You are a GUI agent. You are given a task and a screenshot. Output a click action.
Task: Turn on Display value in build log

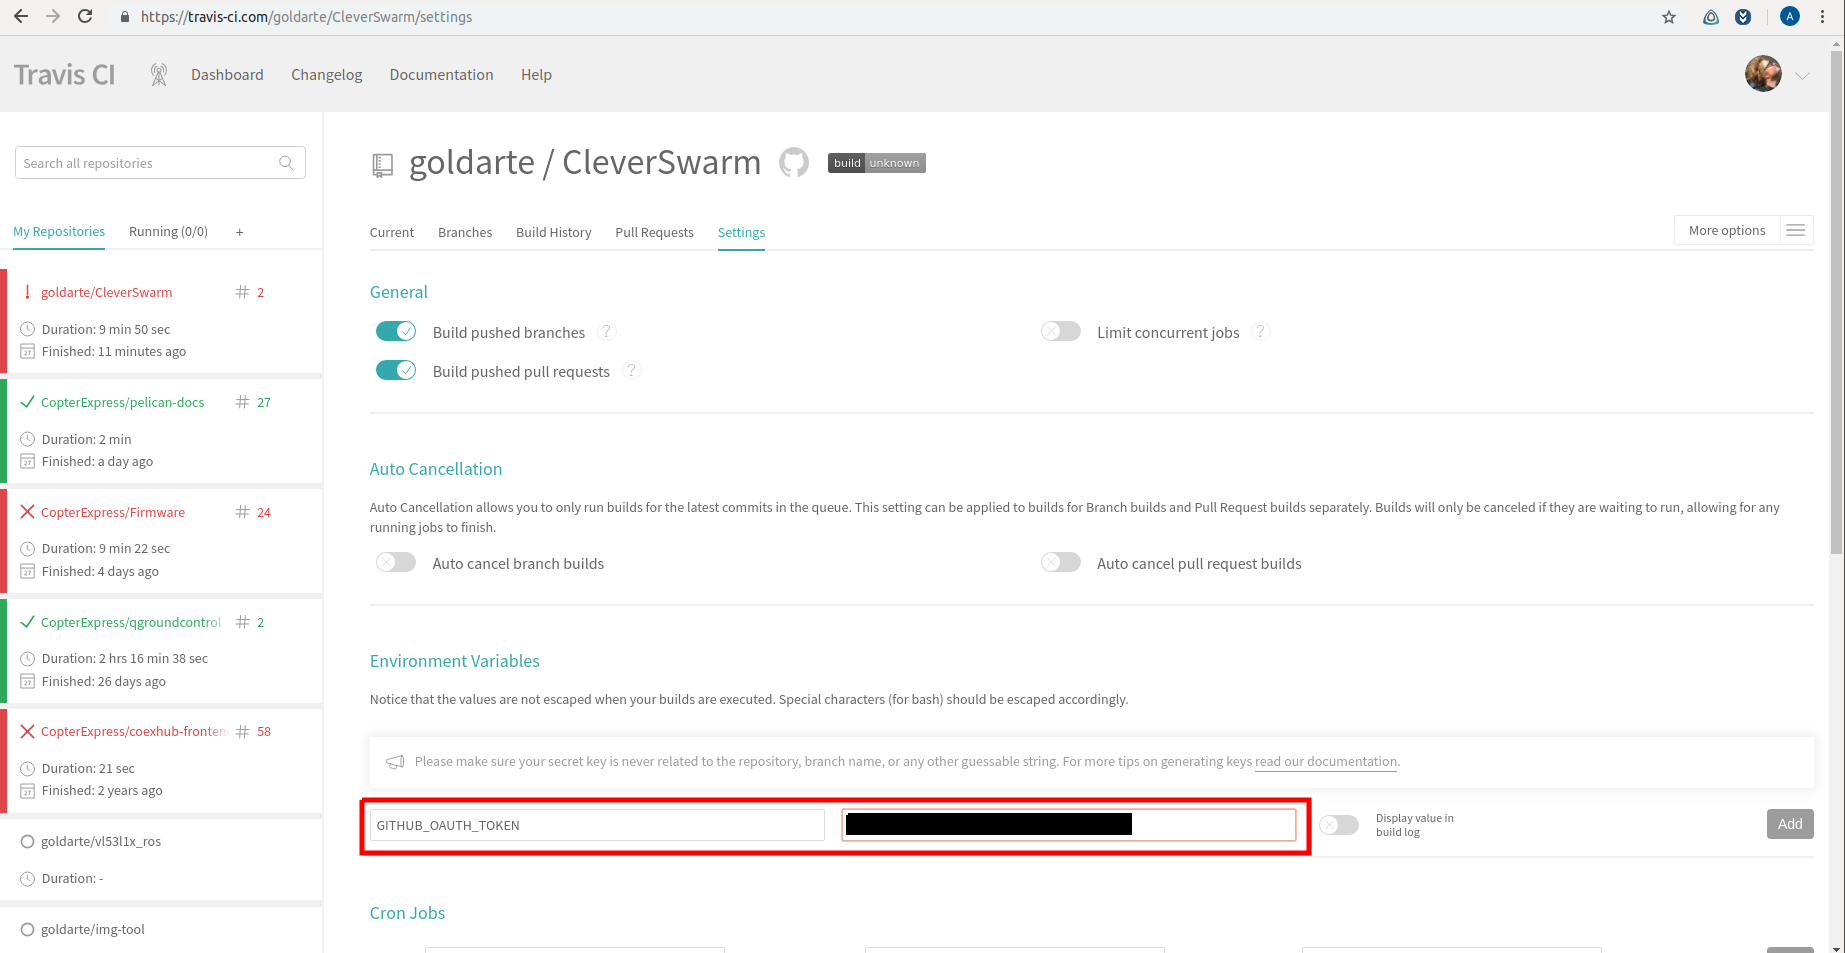[1339, 825]
